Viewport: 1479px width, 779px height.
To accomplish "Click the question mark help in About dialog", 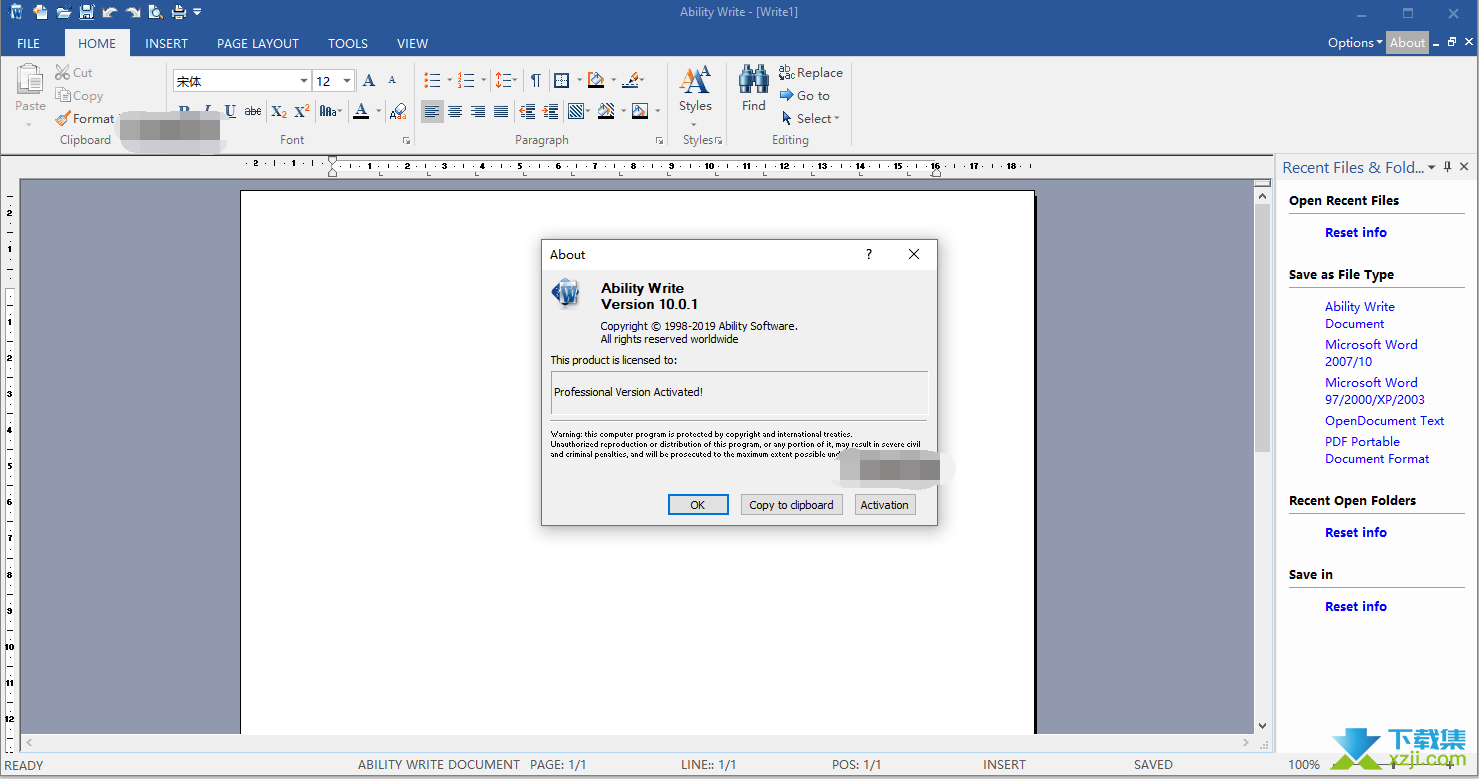I will pyautogui.click(x=868, y=254).
